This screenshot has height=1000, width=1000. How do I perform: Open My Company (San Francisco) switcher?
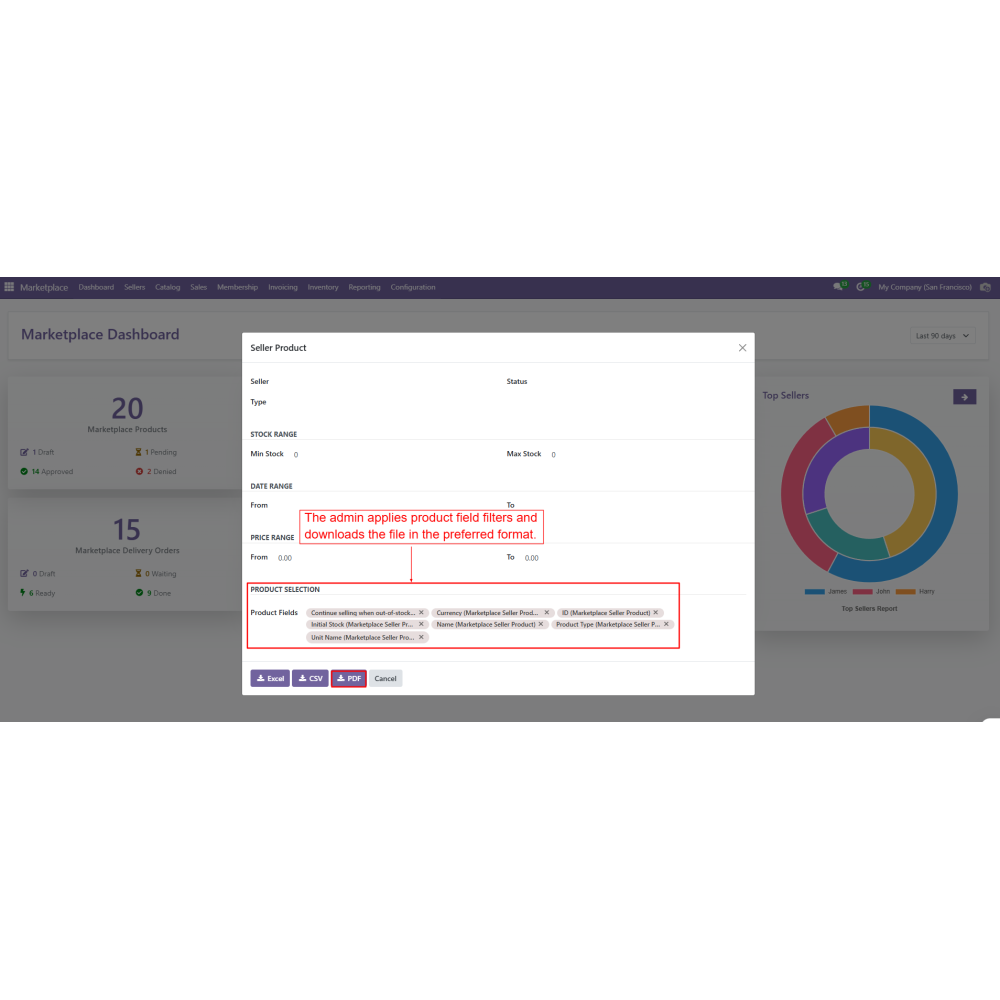coord(924,287)
